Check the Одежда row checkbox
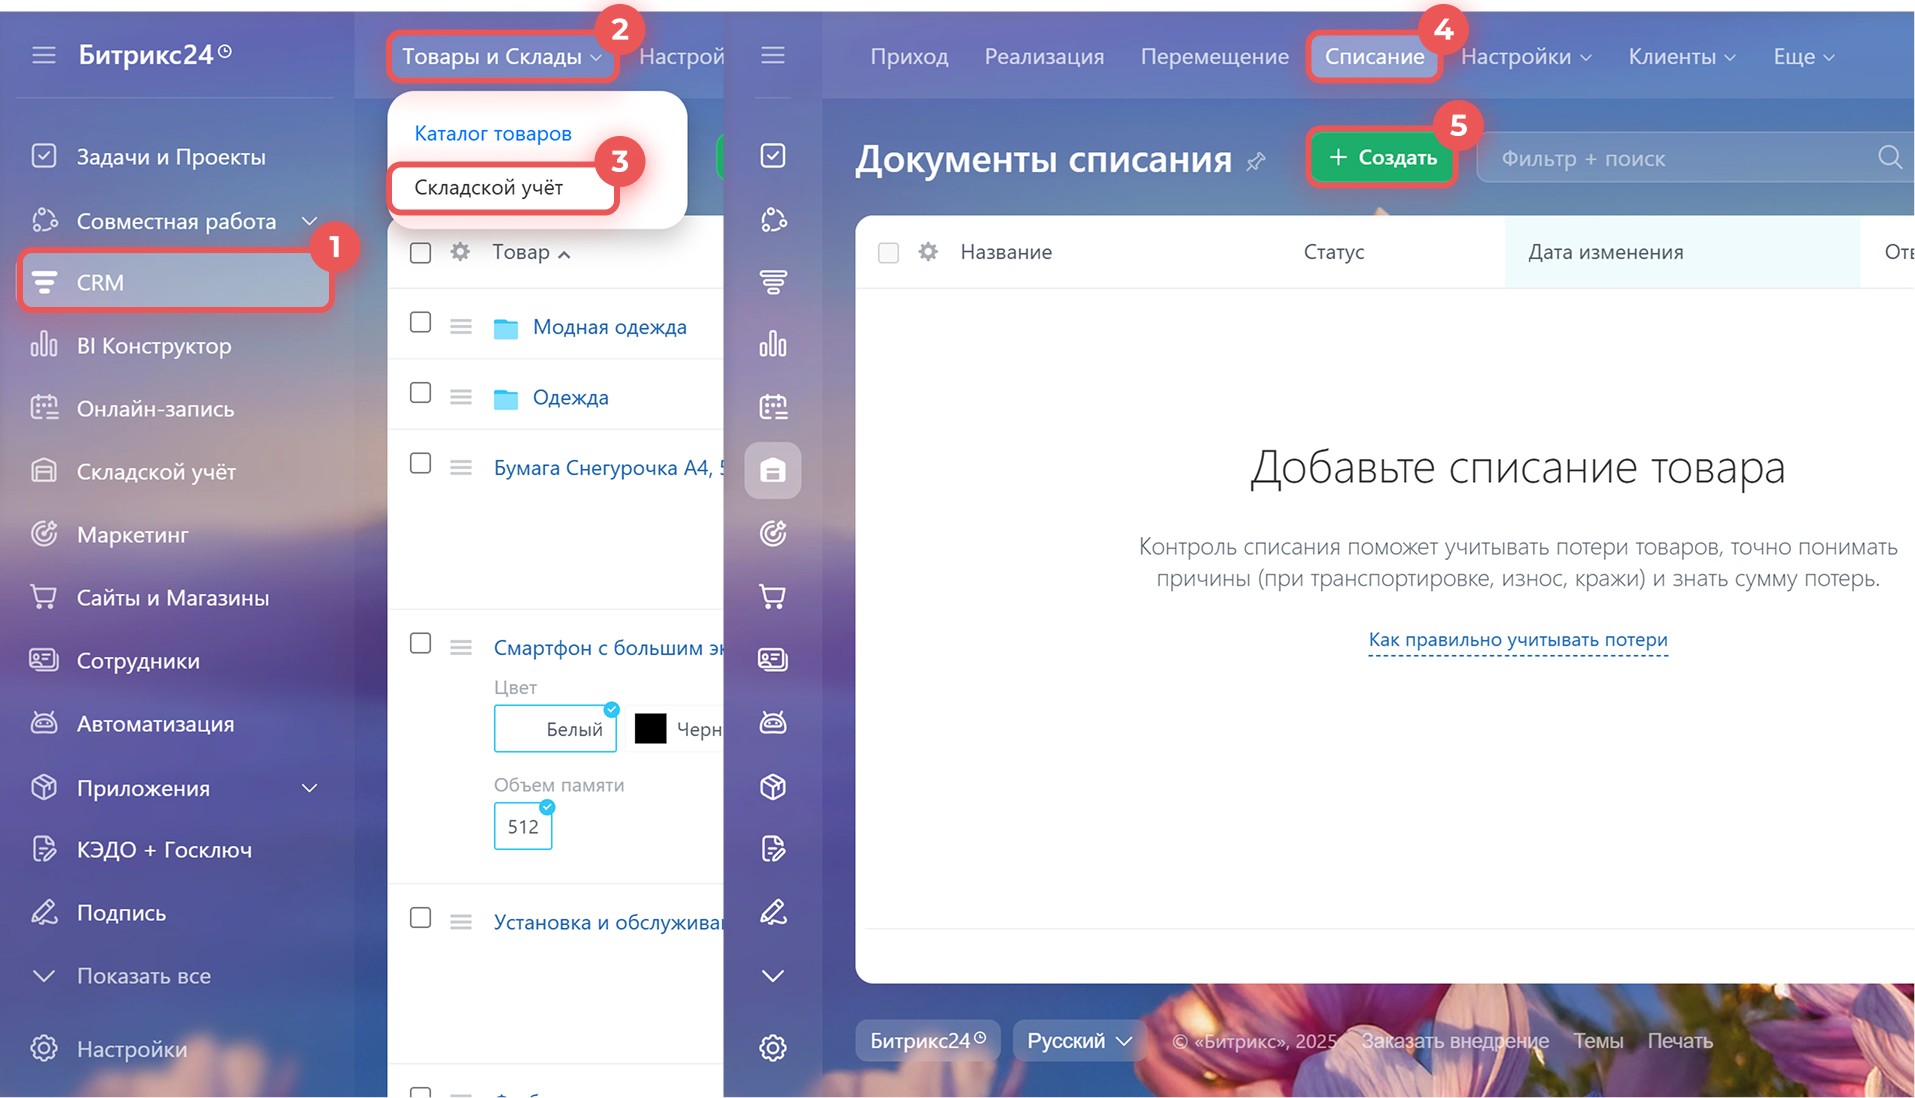The height and width of the screenshot is (1098, 1915). coord(421,393)
